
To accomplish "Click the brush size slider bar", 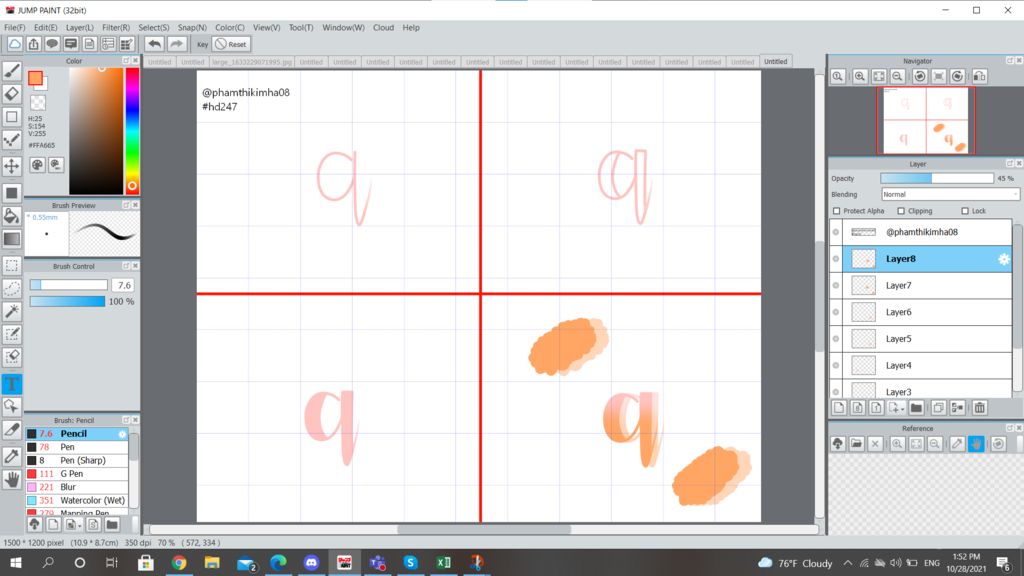I will 69,285.
